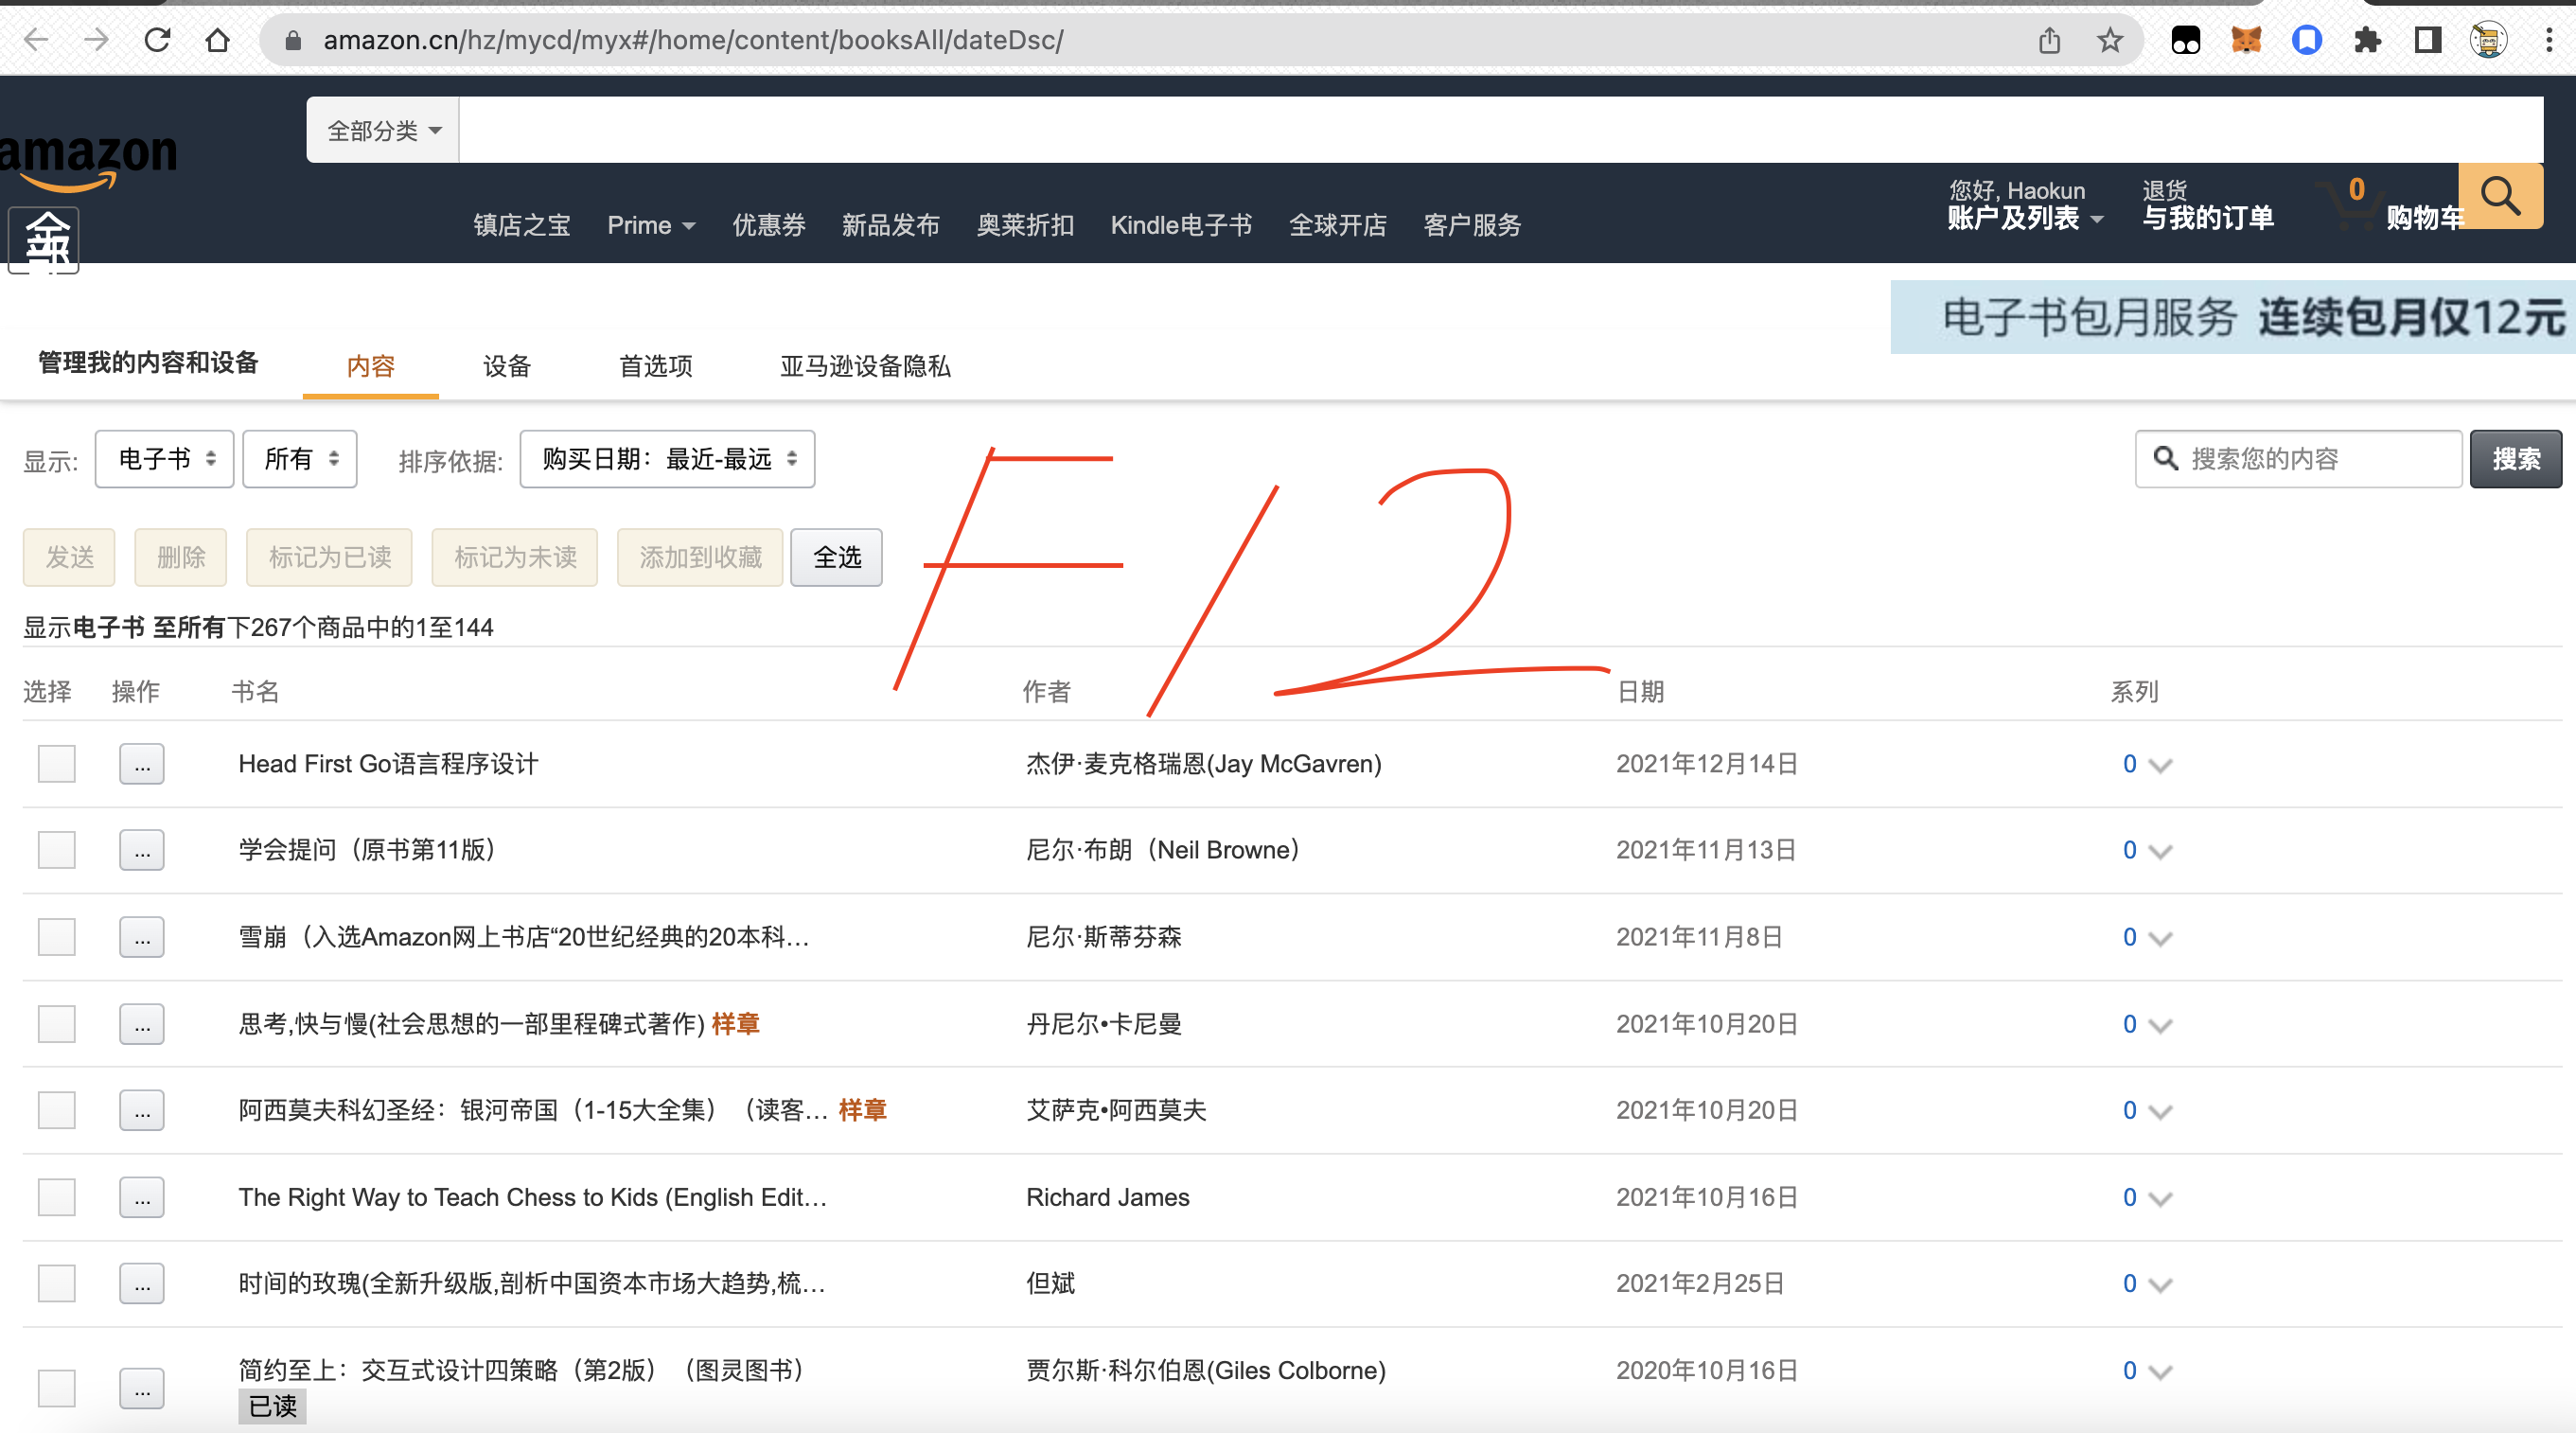Click the share page icon in address bar

(x=2050, y=40)
